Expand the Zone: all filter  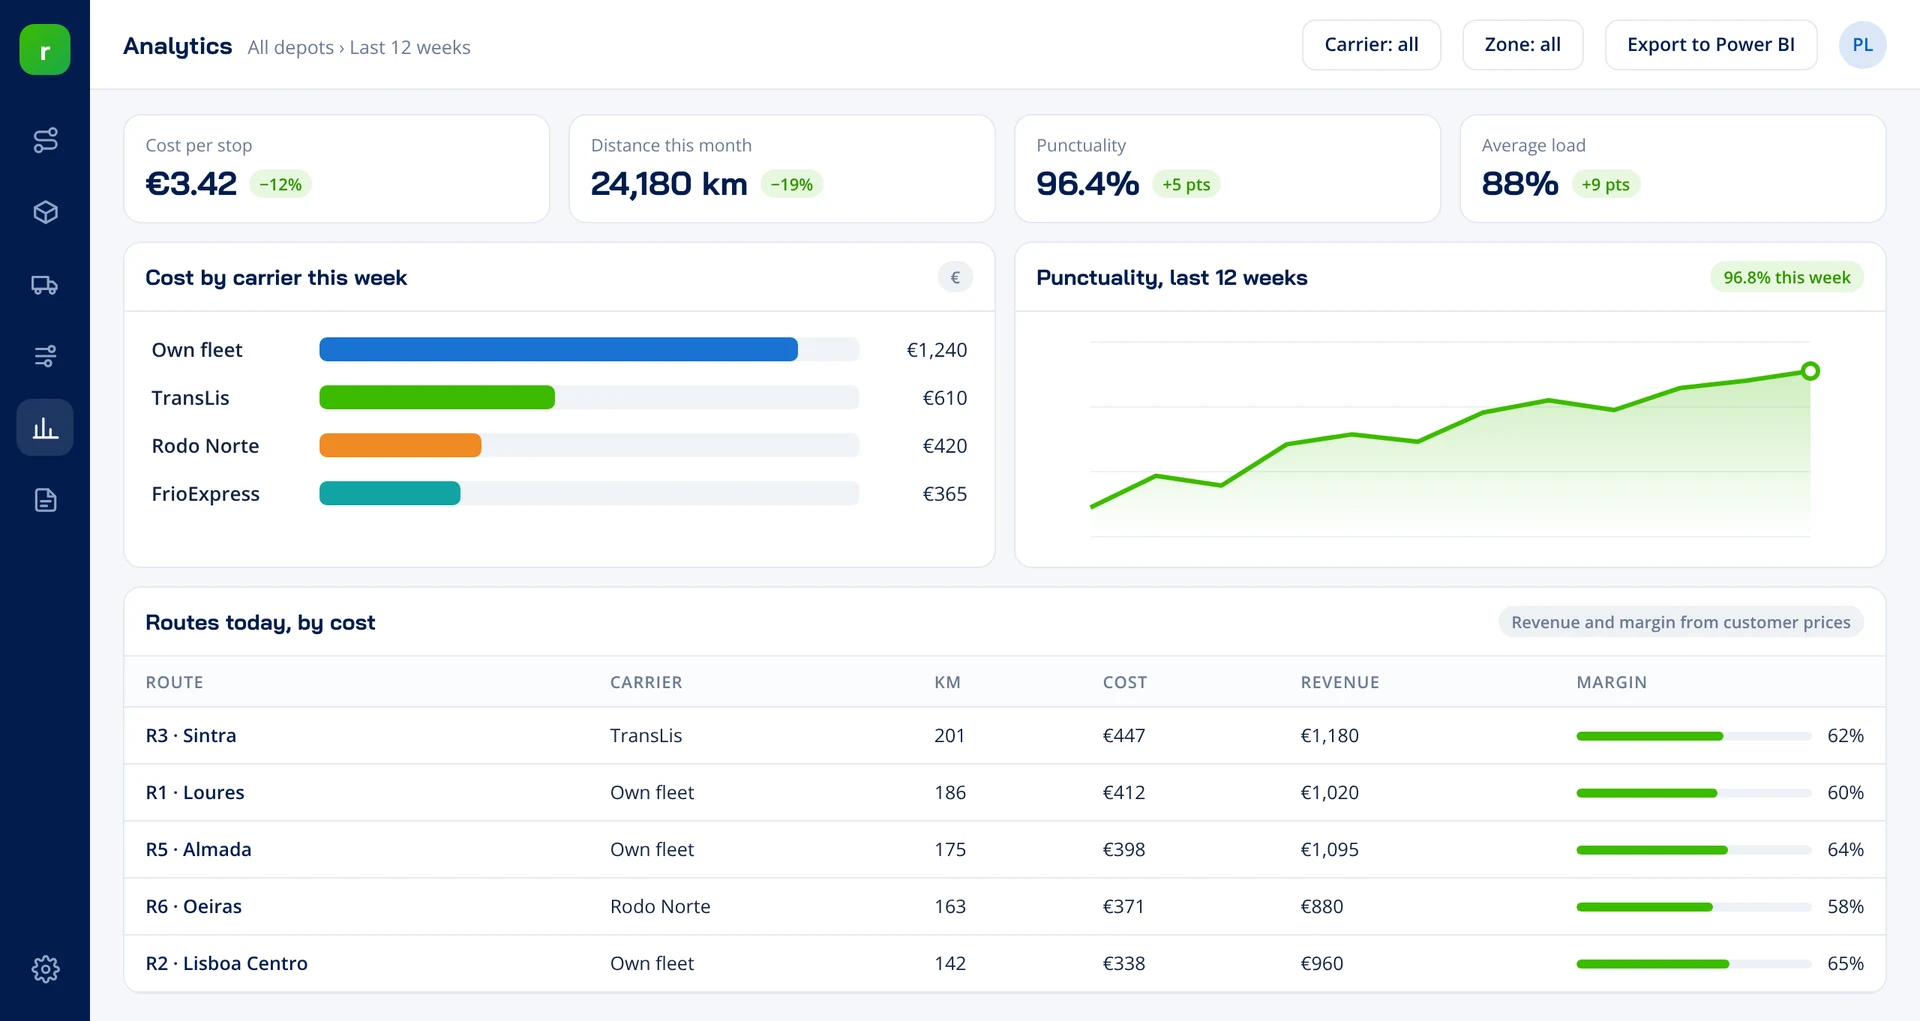tap(1522, 45)
